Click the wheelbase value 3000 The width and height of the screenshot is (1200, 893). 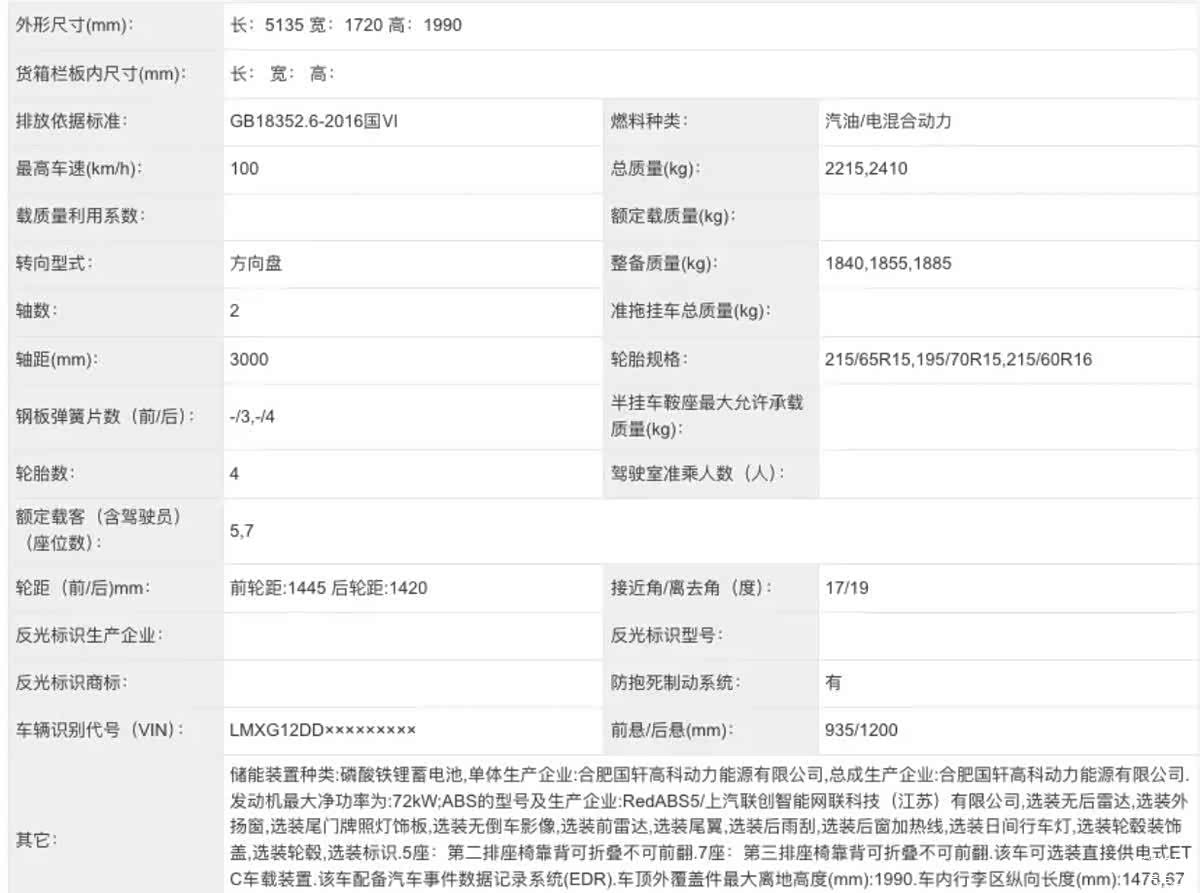[x=249, y=359]
